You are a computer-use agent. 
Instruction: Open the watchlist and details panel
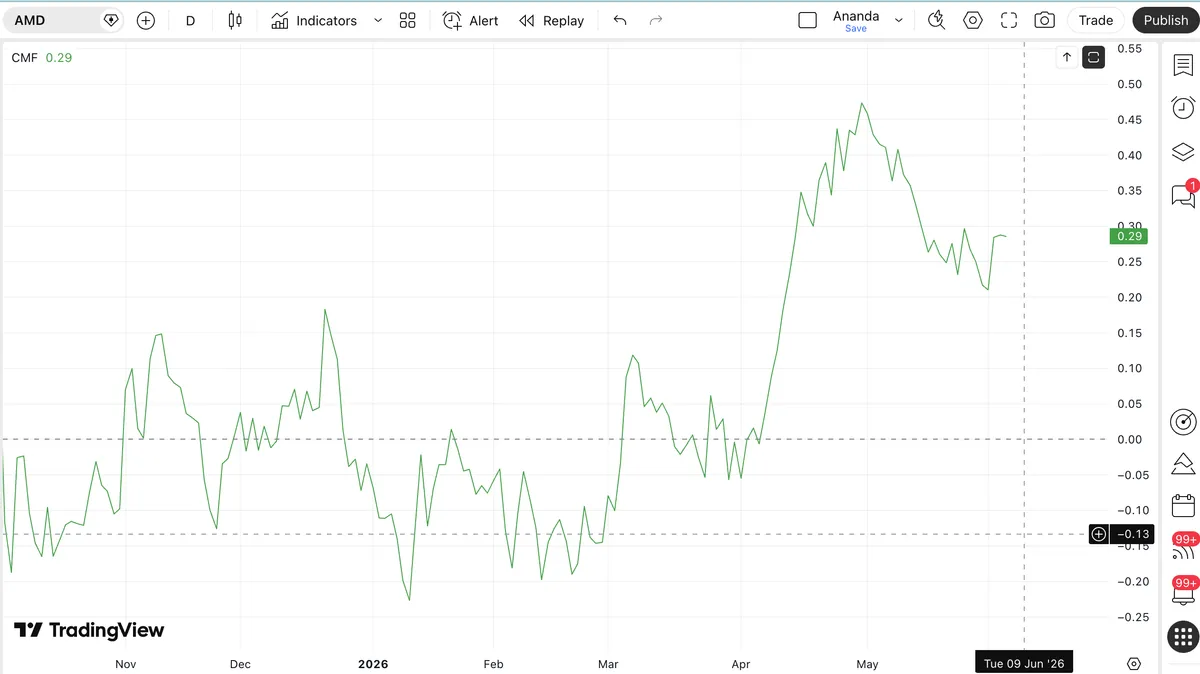pyautogui.click(x=1183, y=65)
